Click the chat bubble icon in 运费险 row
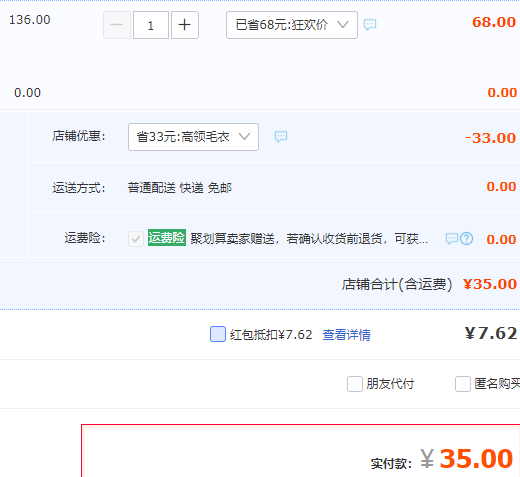Screen dimensions: 520x477 [x=452, y=239]
